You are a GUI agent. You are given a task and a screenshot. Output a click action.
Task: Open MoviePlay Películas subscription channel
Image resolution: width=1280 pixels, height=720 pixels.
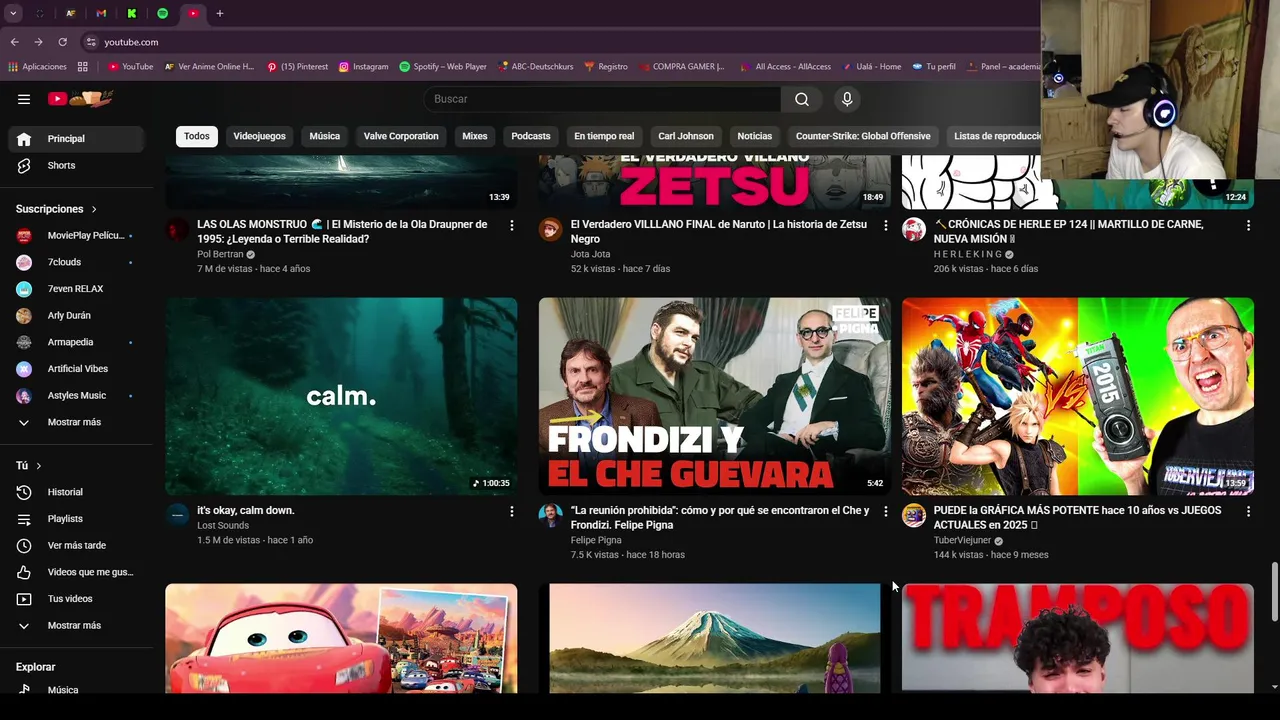click(x=76, y=235)
